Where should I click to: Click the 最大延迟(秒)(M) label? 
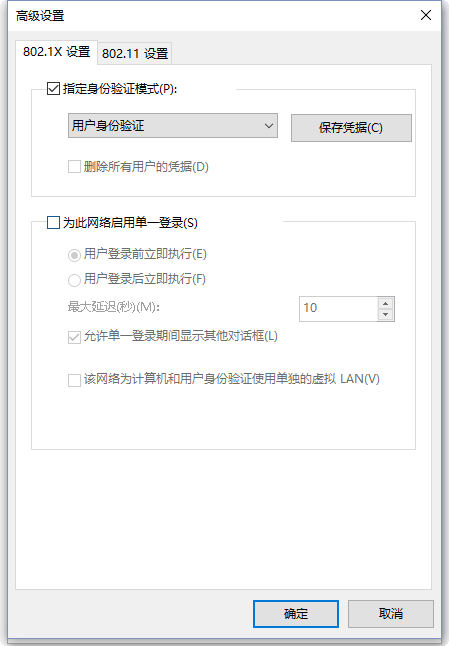pyautogui.click(x=114, y=307)
